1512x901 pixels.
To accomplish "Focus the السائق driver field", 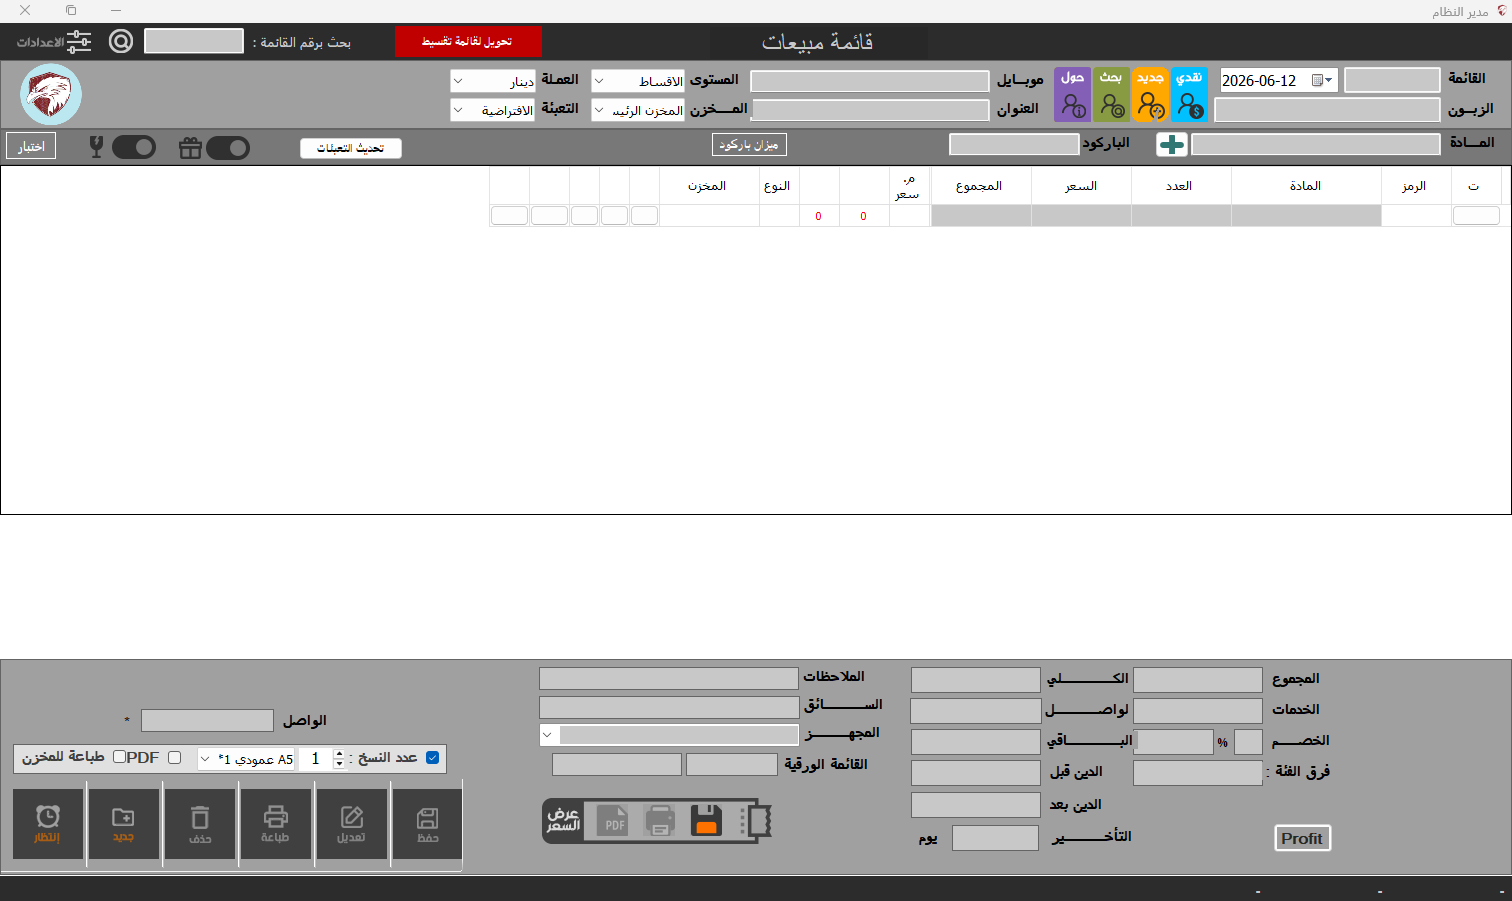I will click(x=669, y=708).
